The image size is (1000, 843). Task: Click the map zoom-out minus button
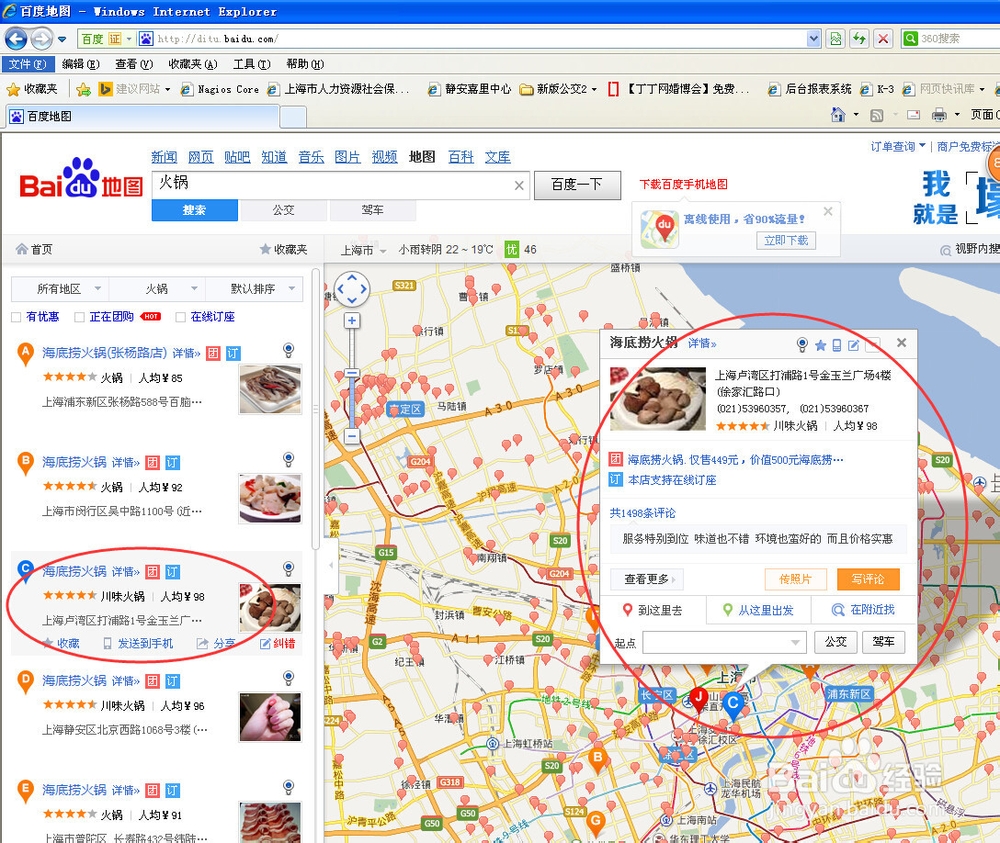point(351,436)
